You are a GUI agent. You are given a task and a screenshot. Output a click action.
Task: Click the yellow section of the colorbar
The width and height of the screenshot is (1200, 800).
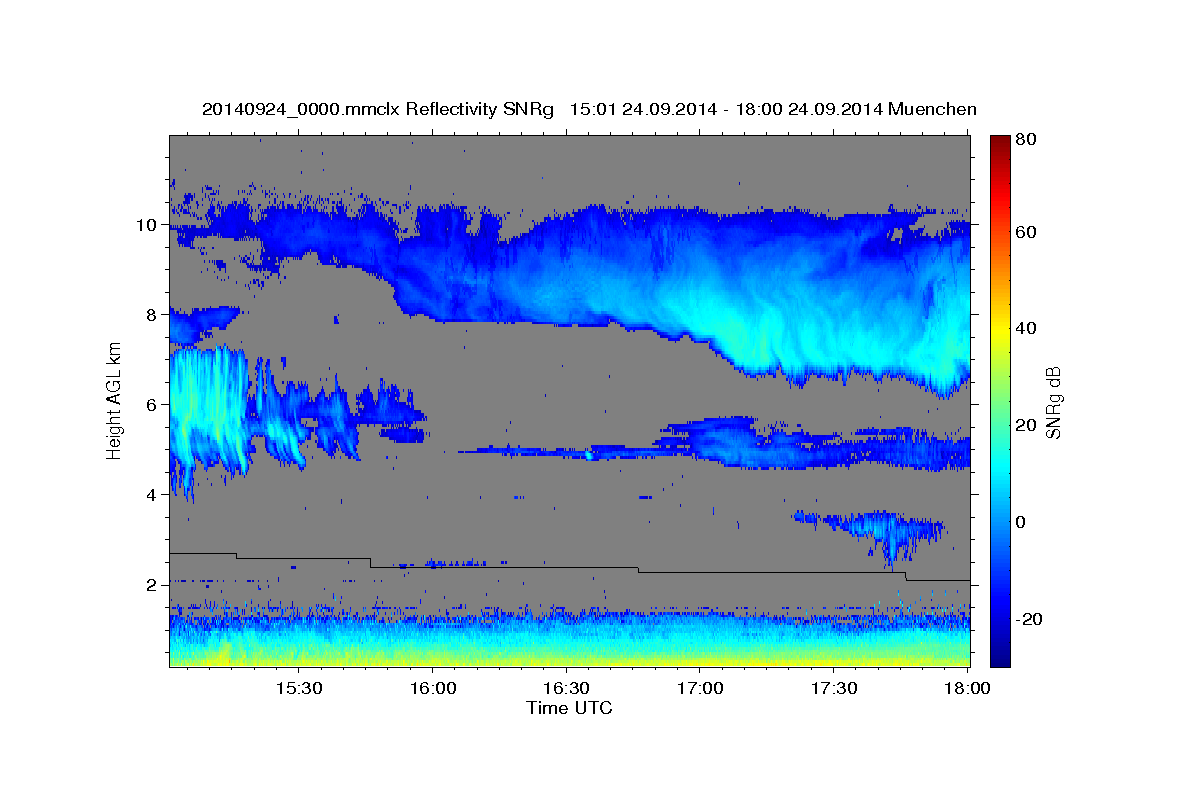pyautogui.click(x=1000, y=330)
